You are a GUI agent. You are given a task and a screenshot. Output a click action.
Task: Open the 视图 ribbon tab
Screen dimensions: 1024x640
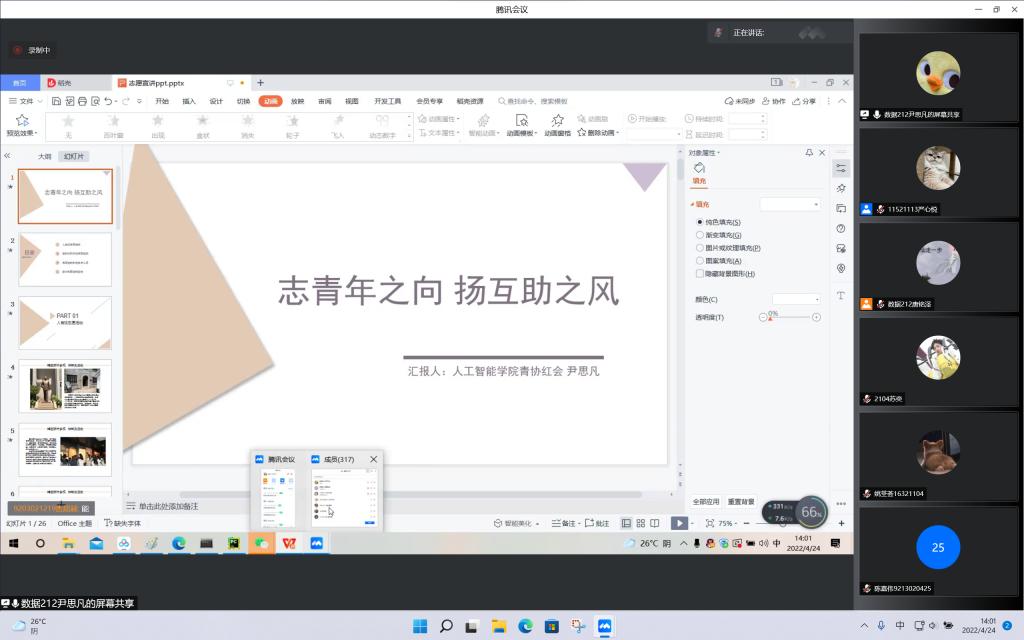(352, 101)
